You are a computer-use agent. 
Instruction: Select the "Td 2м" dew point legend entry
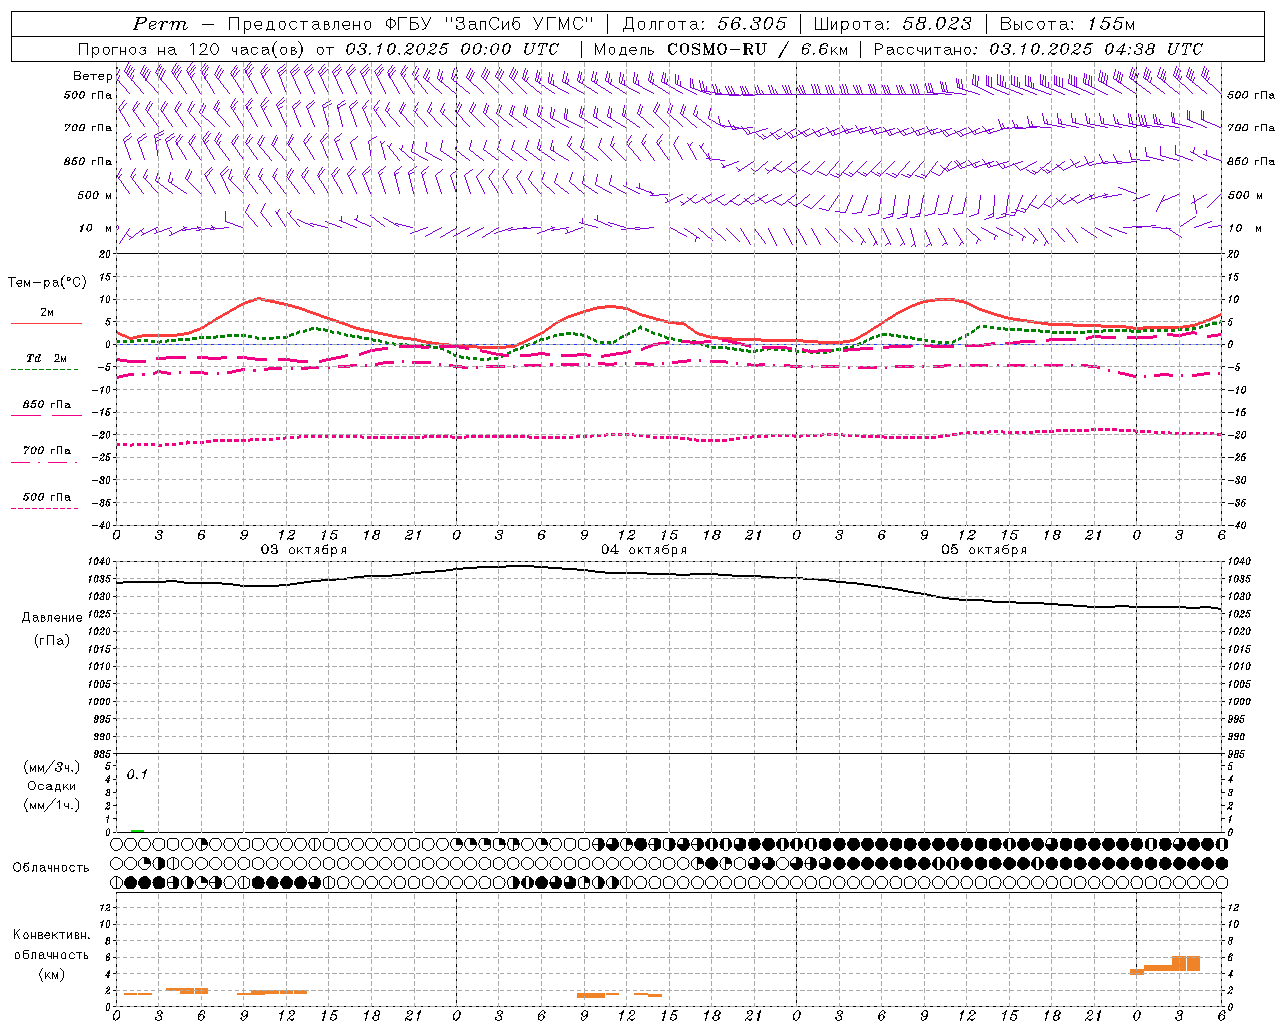tap(47, 358)
